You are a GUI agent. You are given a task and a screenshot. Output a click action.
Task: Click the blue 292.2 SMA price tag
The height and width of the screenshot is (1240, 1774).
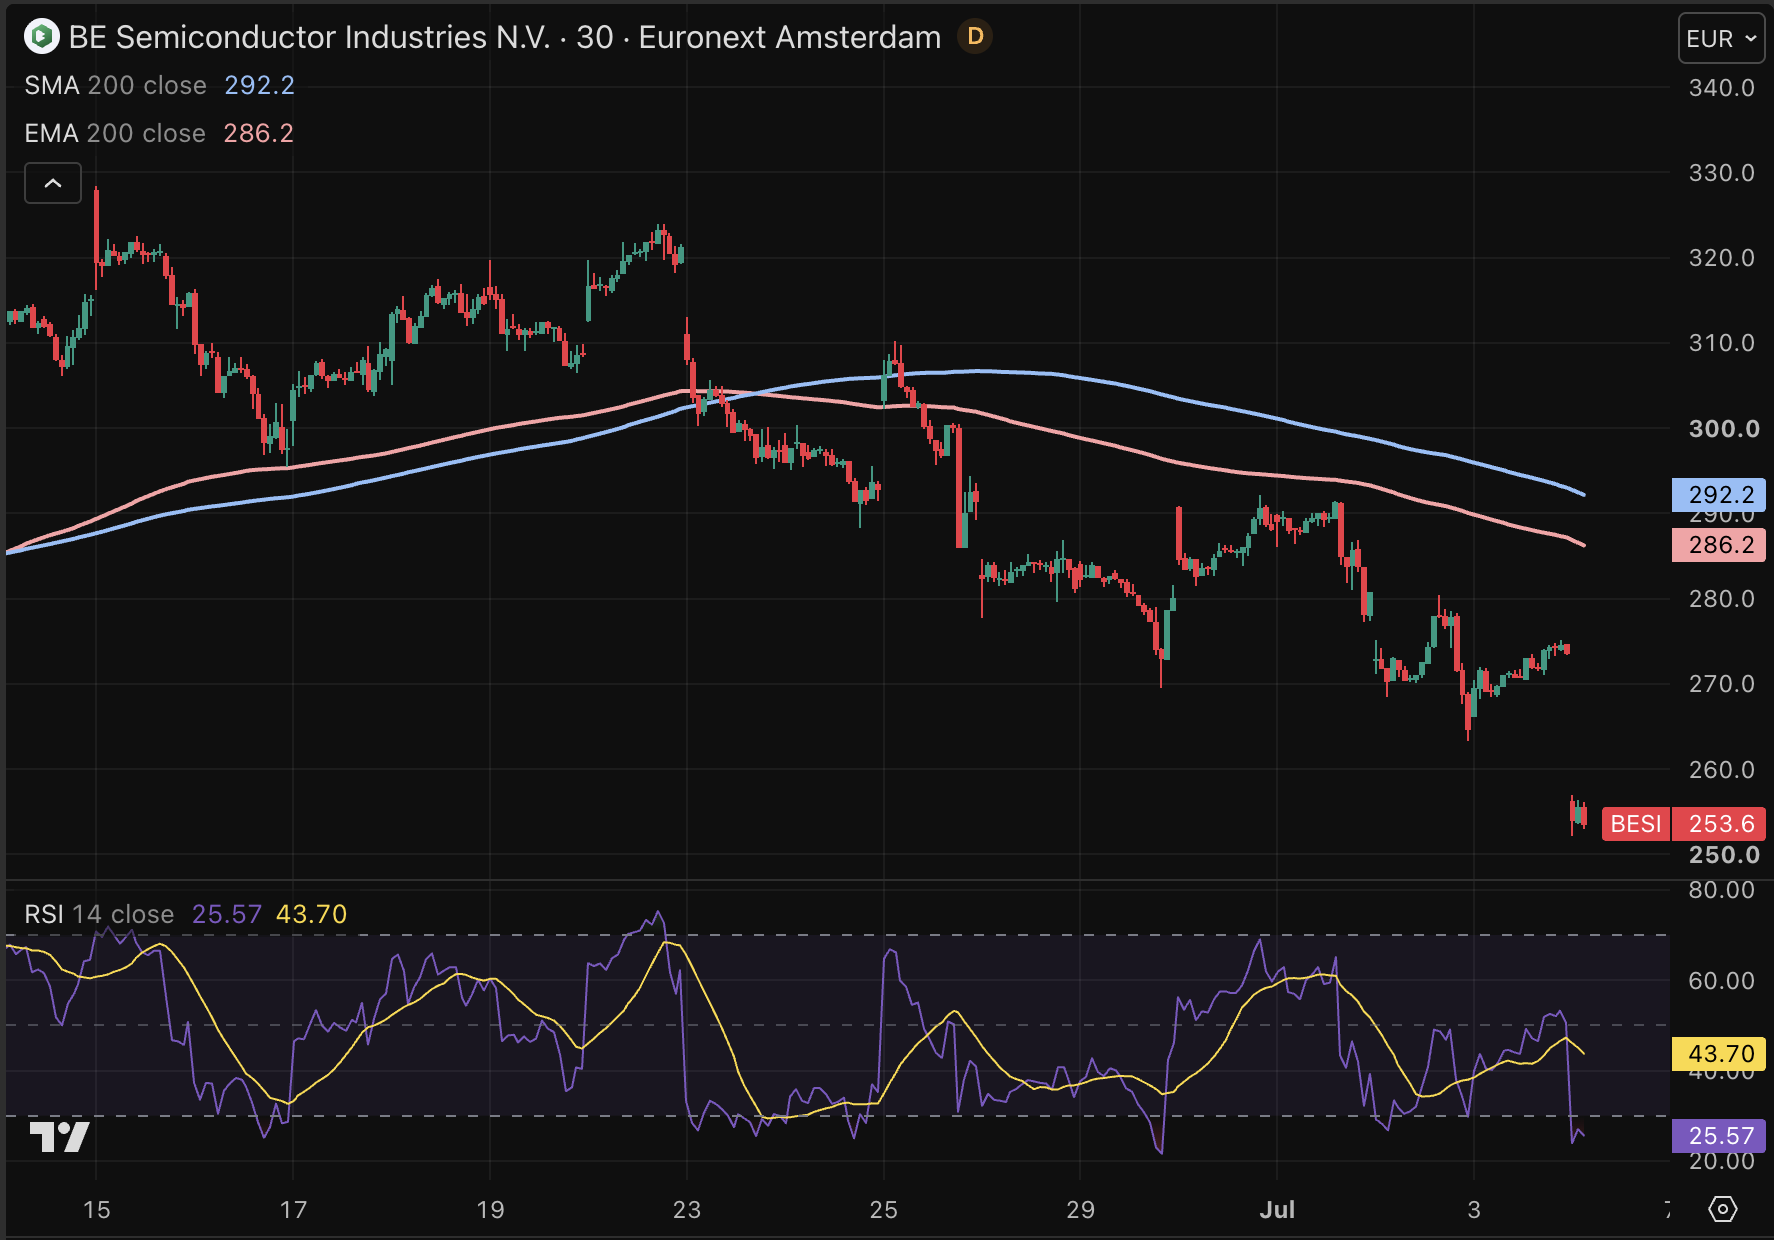click(1719, 495)
